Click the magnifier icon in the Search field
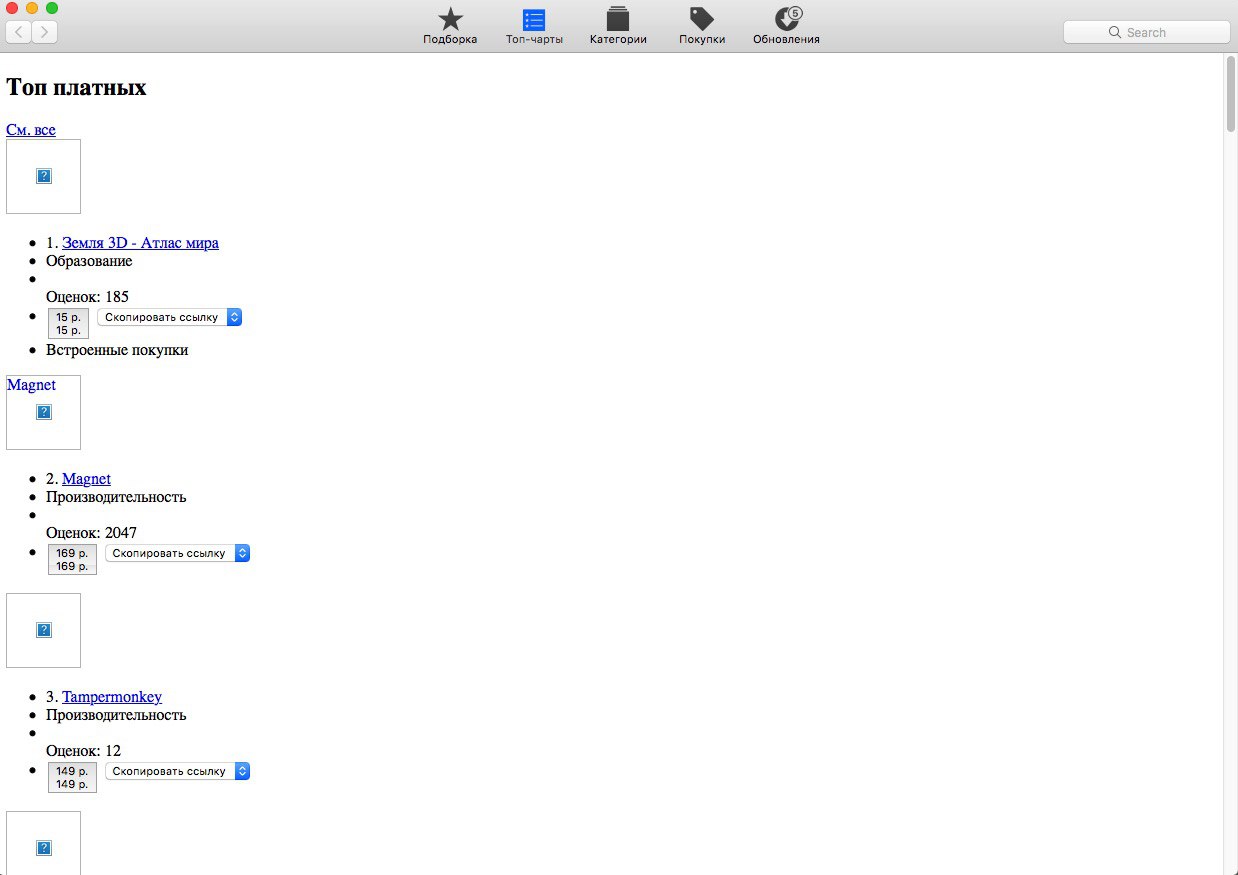 point(1115,32)
